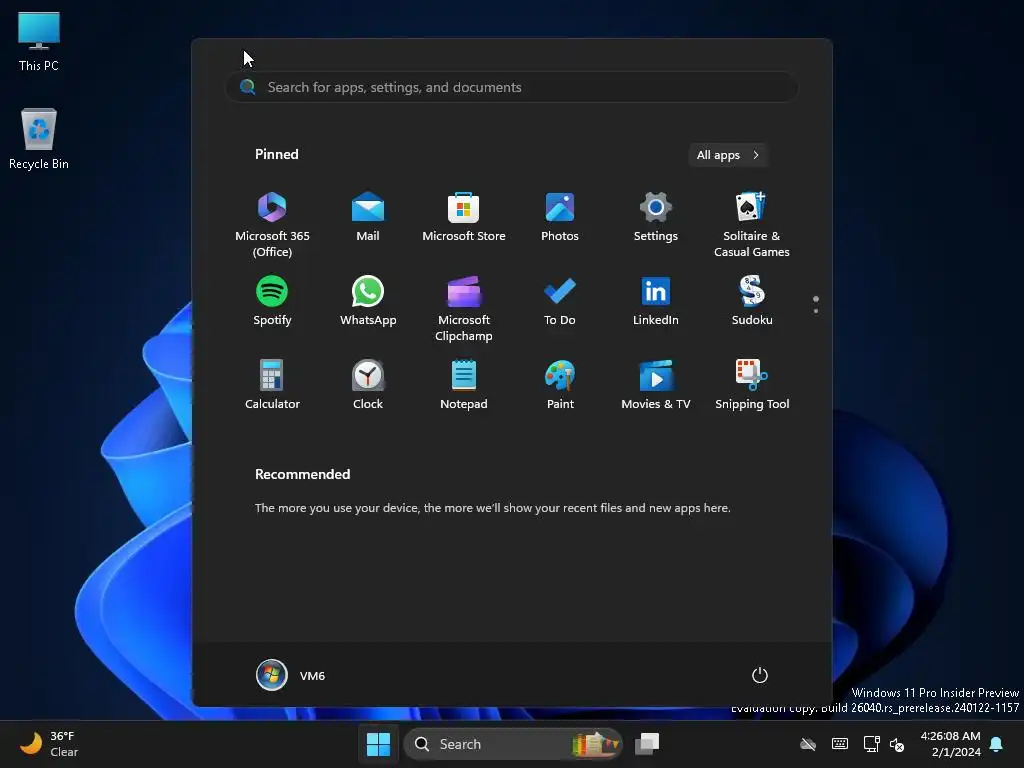Click the OneDrive cloud tray icon
The width and height of the screenshot is (1024, 768).
click(x=808, y=744)
